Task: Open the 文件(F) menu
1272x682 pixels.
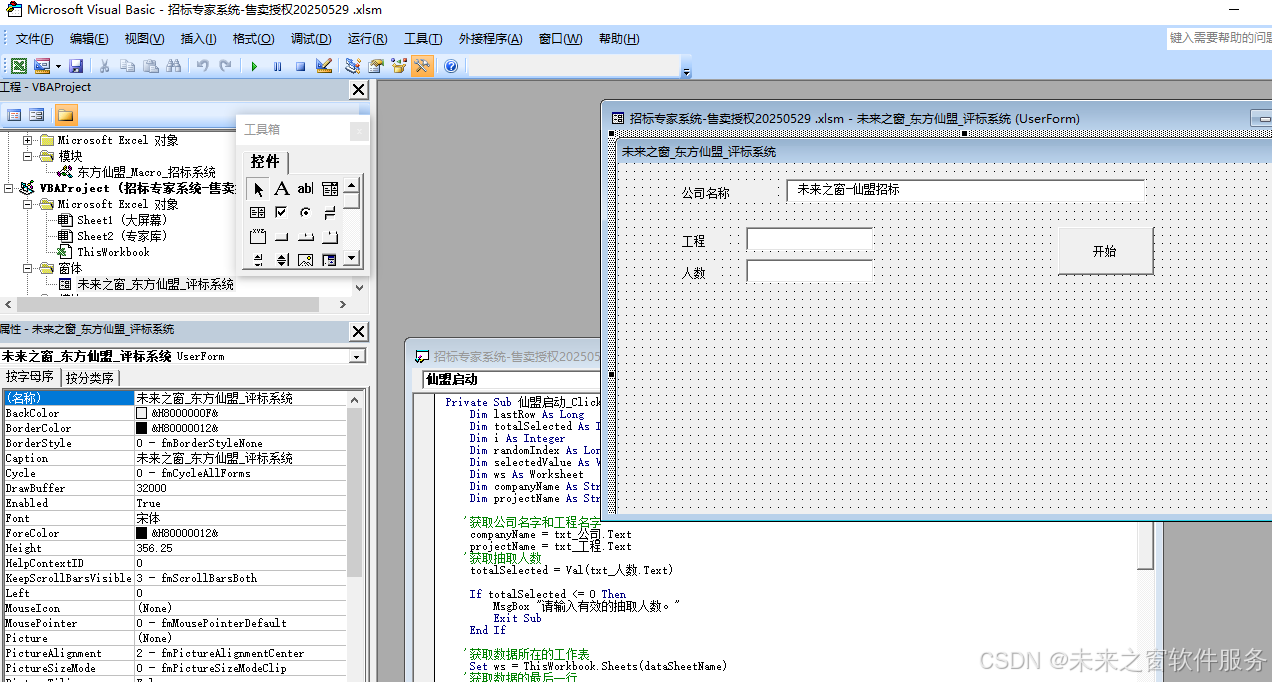Action: [x=34, y=38]
